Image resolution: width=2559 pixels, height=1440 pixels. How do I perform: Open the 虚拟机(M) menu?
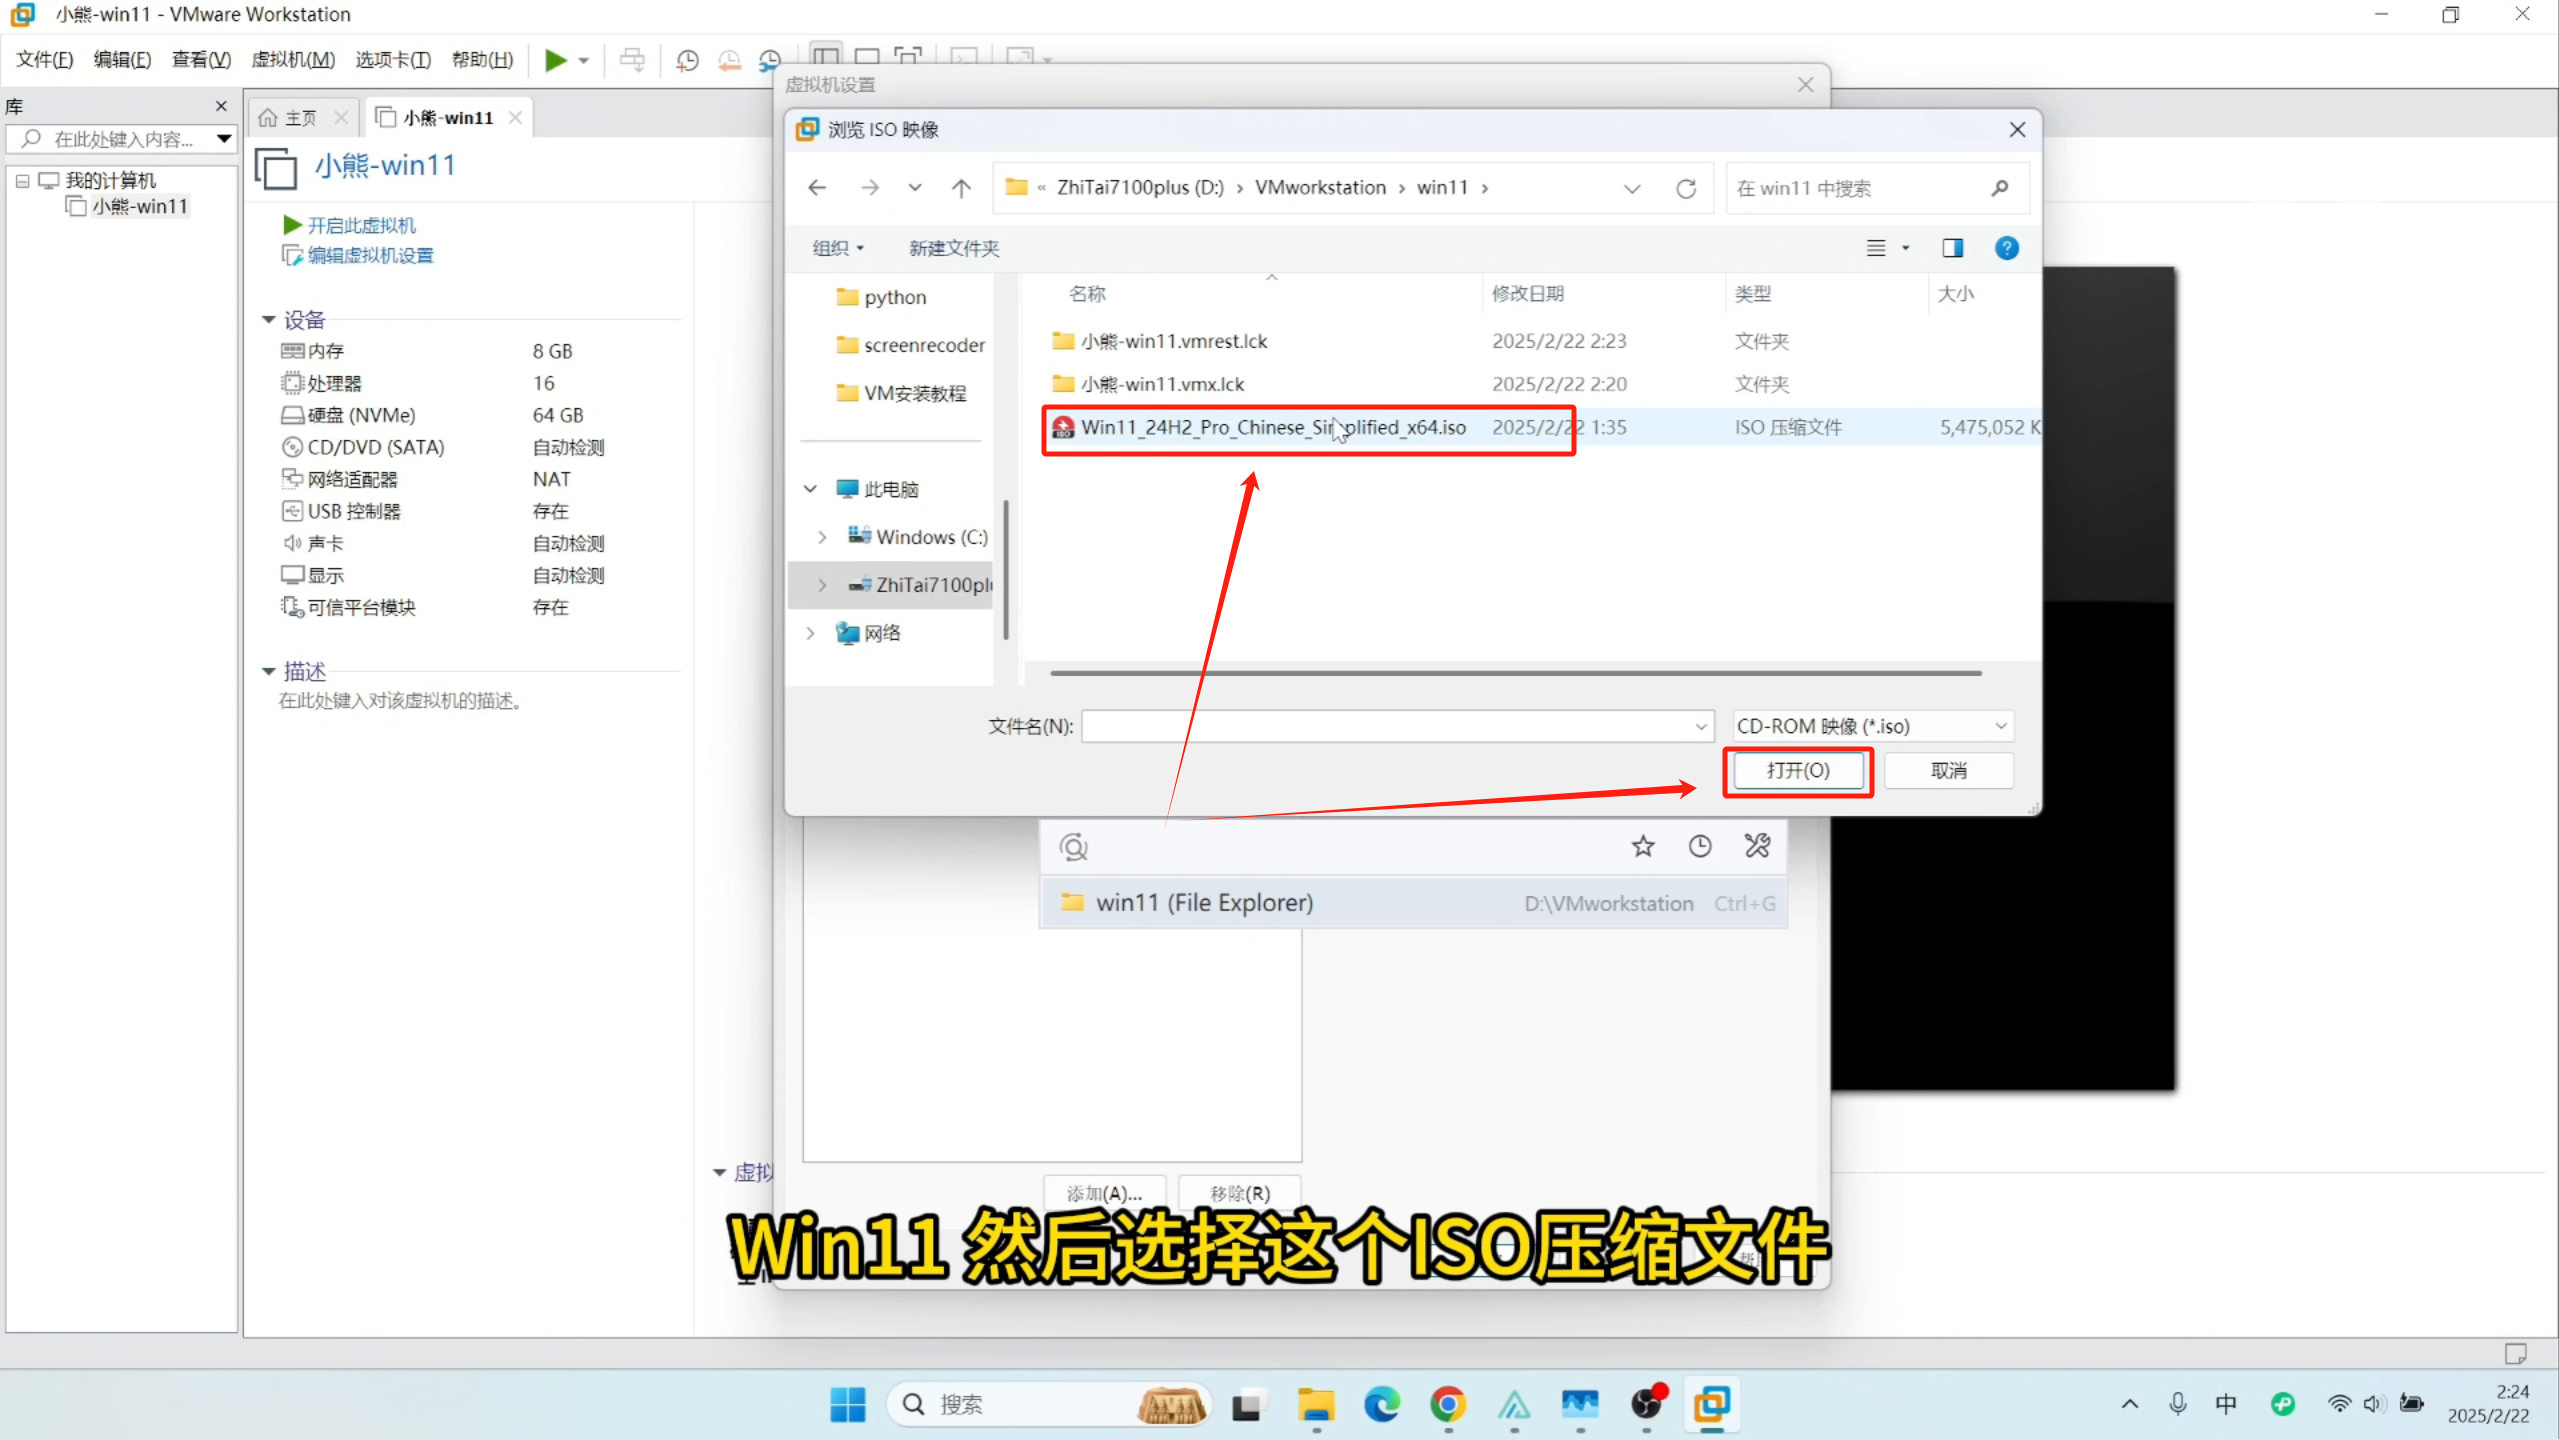click(x=293, y=60)
